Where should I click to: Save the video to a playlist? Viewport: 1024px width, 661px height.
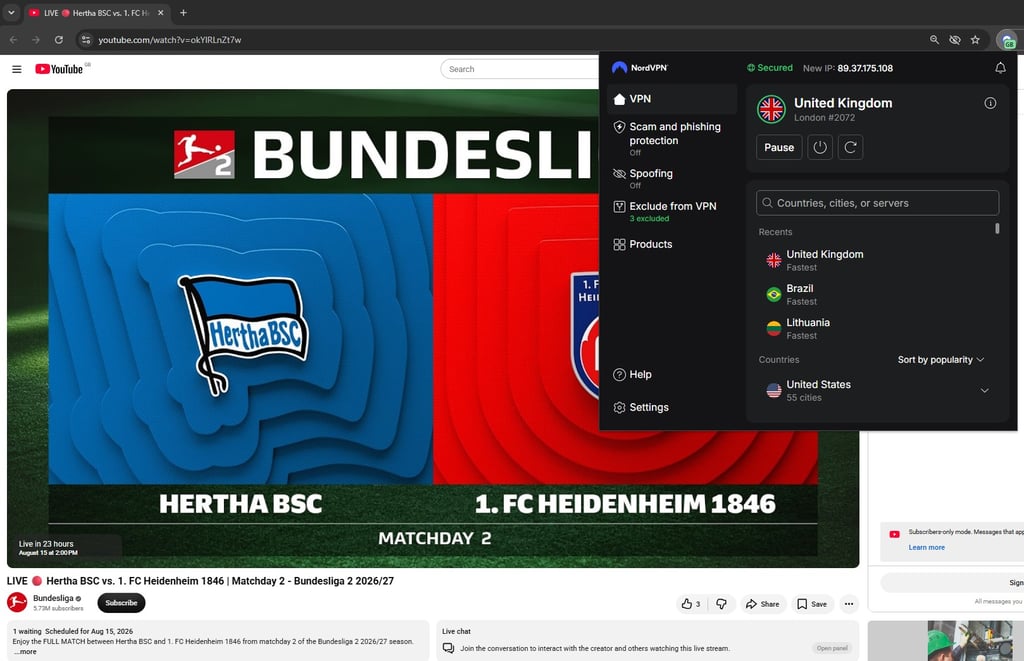coord(812,604)
